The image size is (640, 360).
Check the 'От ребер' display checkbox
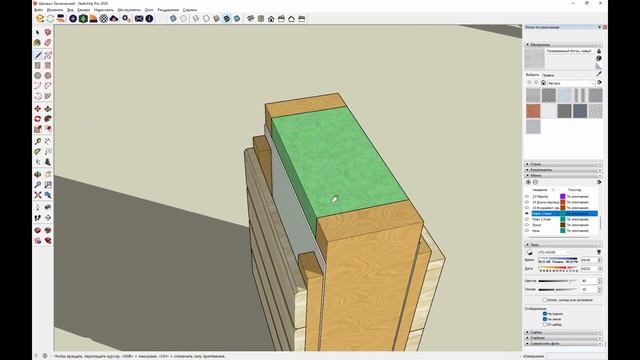544,324
